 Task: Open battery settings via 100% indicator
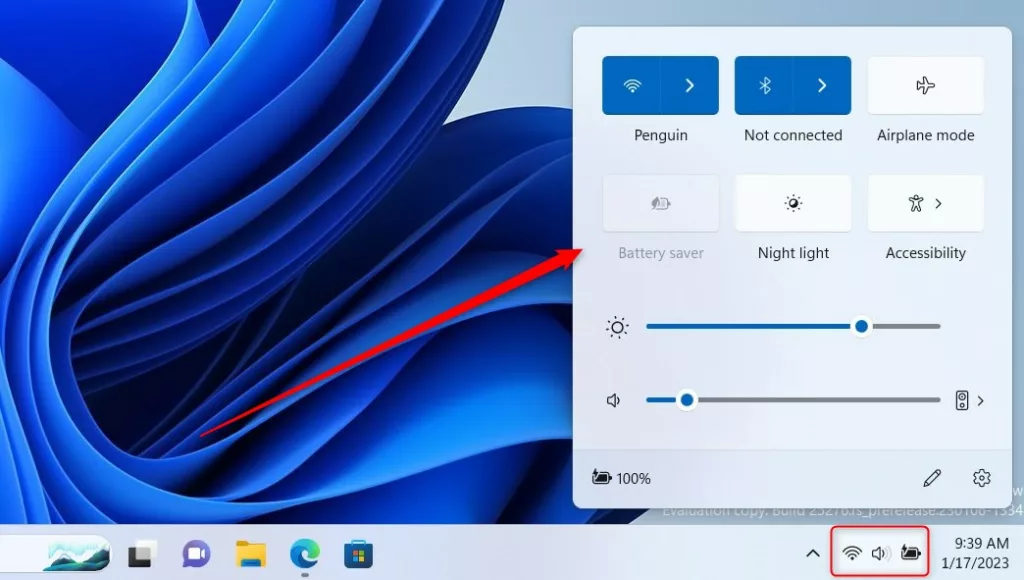(x=621, y=478)
